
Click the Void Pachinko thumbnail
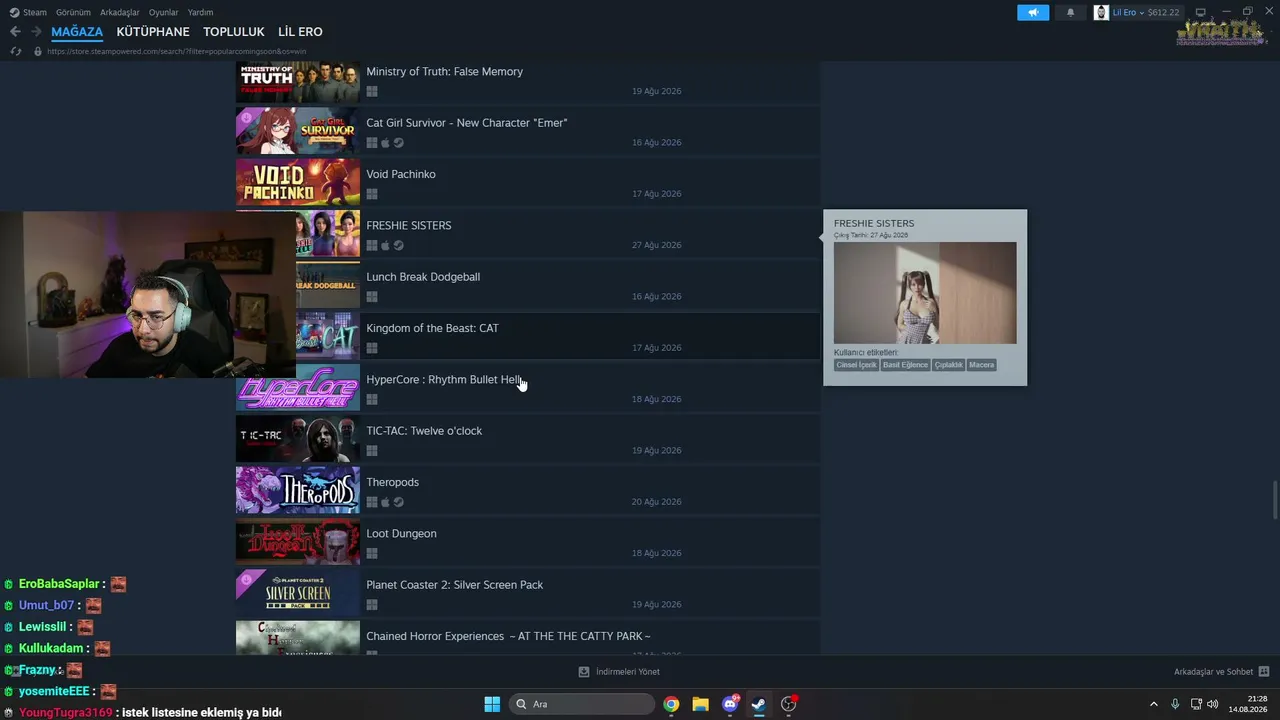[x=298, y=183]
